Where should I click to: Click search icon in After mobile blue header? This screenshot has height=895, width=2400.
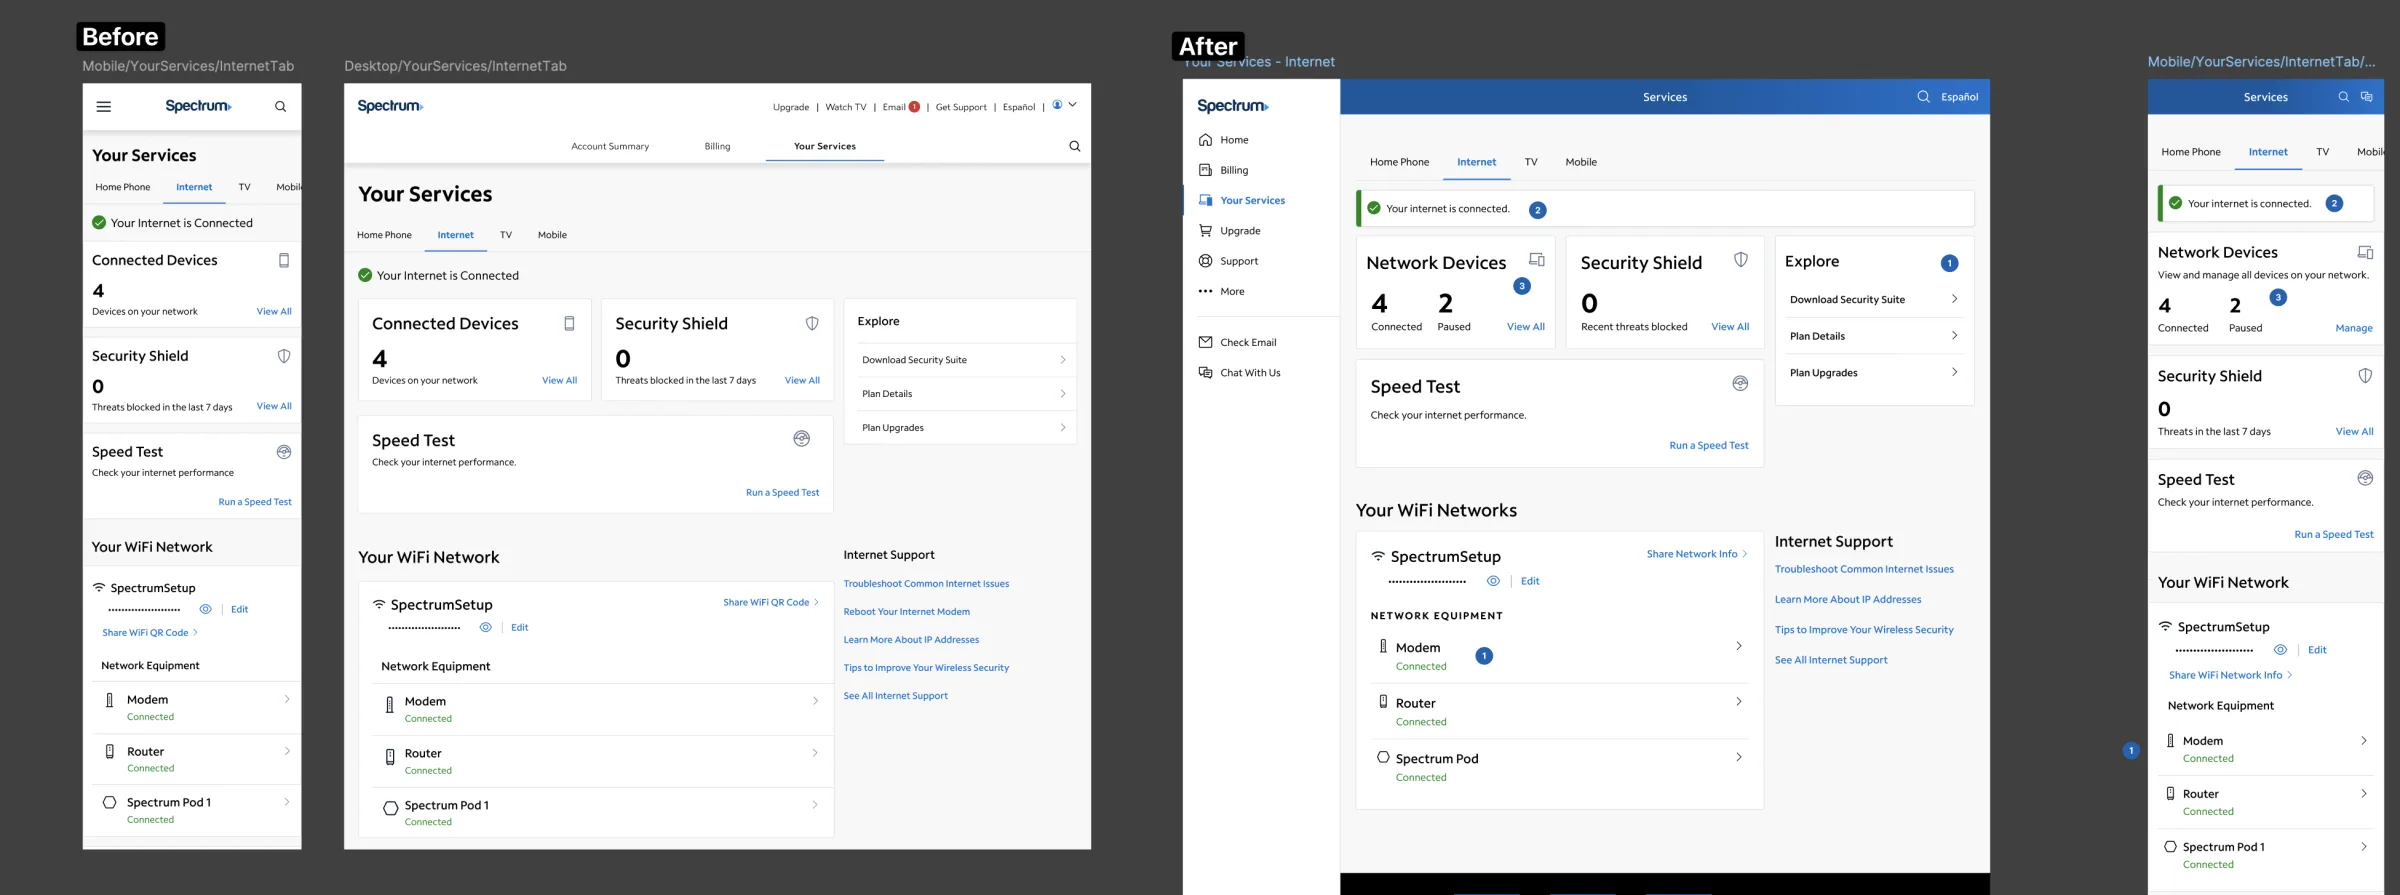(2343, 97)
